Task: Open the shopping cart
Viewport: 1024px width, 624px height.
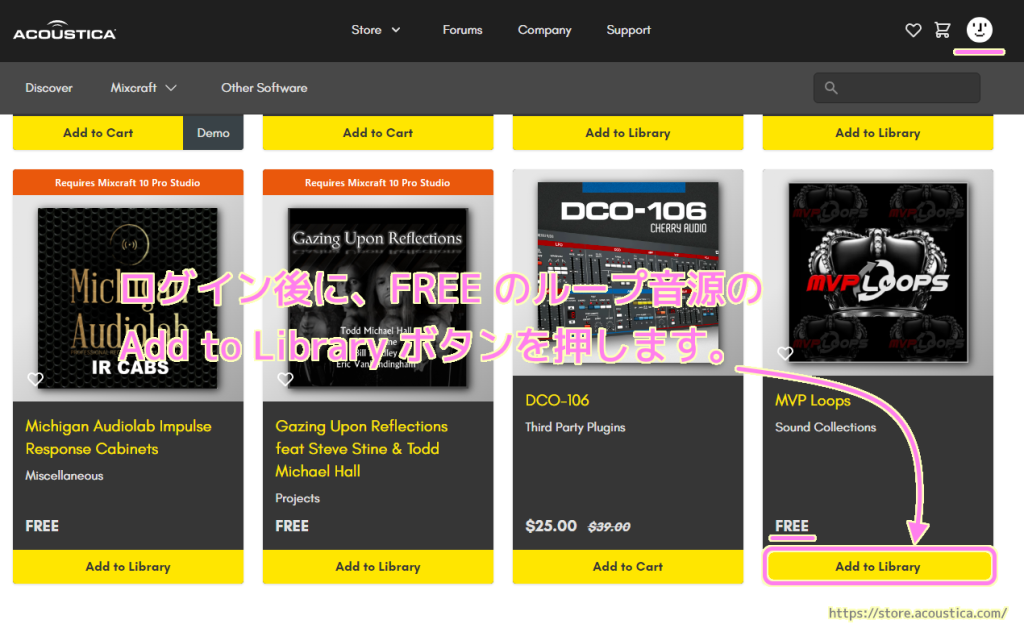Action: tap(942, 30)
